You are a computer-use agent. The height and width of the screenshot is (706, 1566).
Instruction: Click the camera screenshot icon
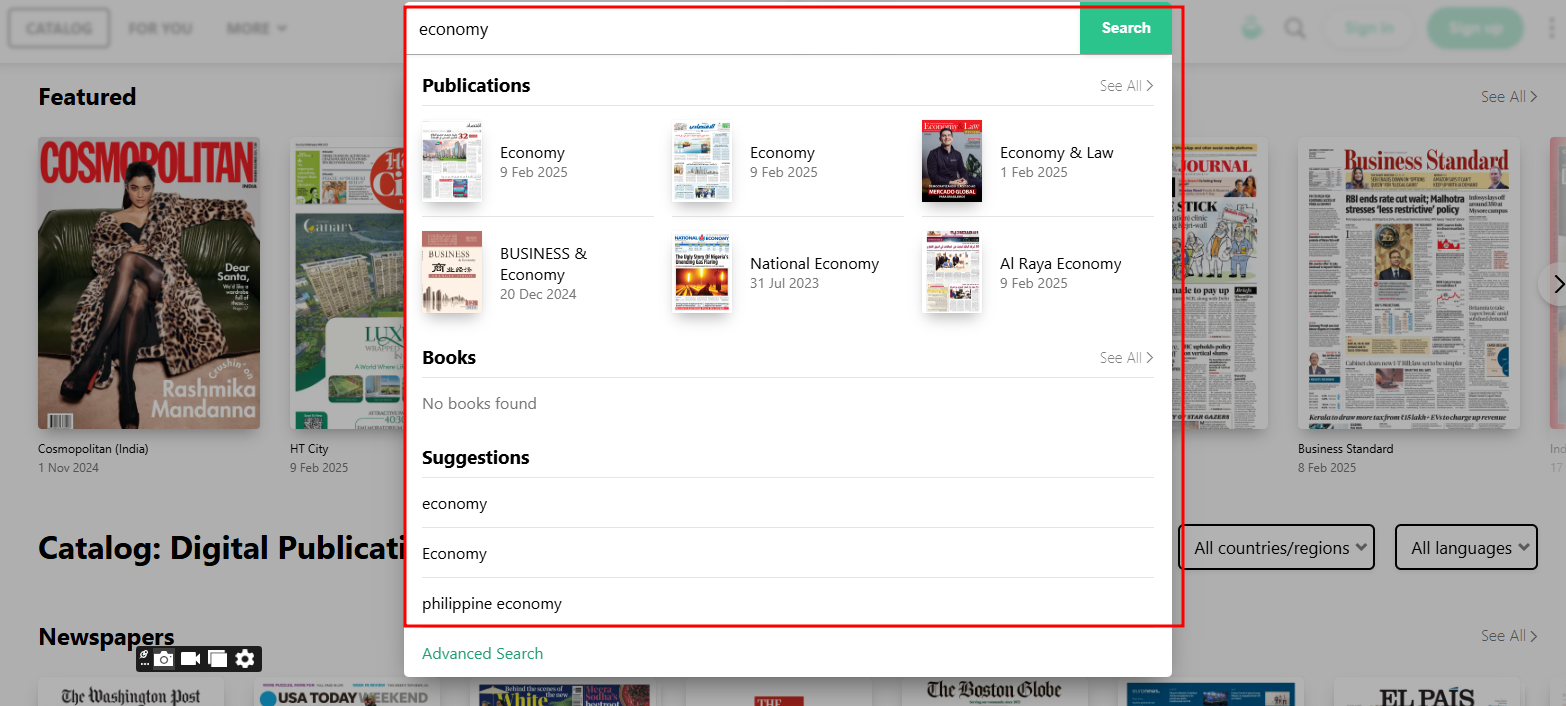tap(164, 658)
